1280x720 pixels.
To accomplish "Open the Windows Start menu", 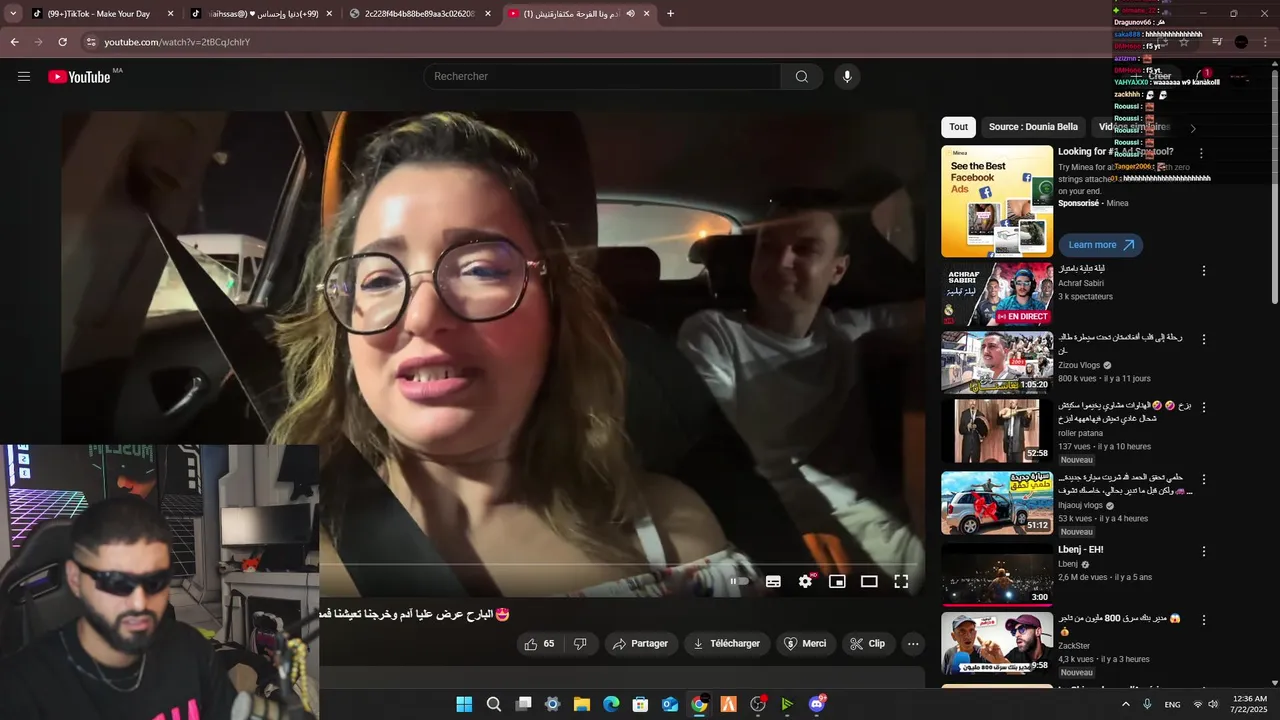I will point(464,704).
